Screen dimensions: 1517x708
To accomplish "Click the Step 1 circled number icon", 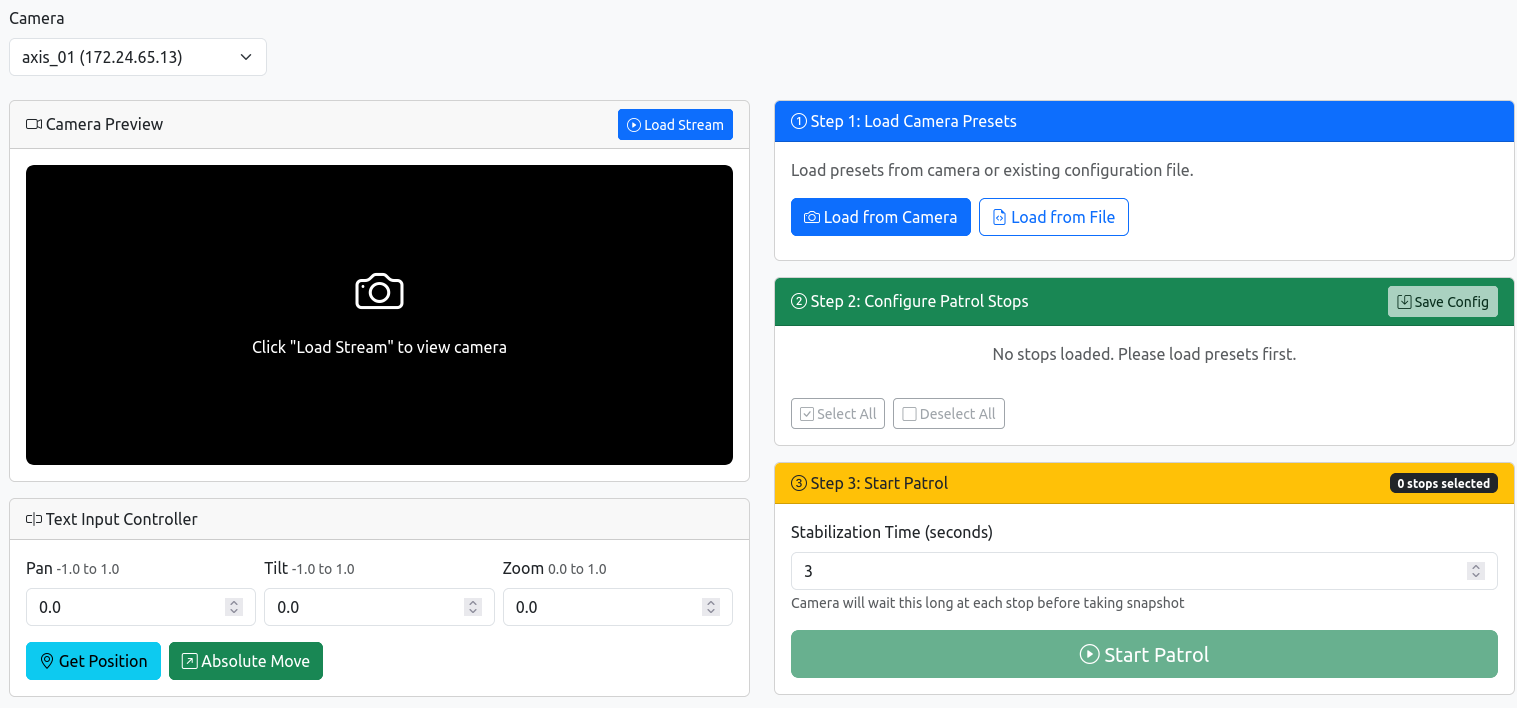I will tap(799, 122).
